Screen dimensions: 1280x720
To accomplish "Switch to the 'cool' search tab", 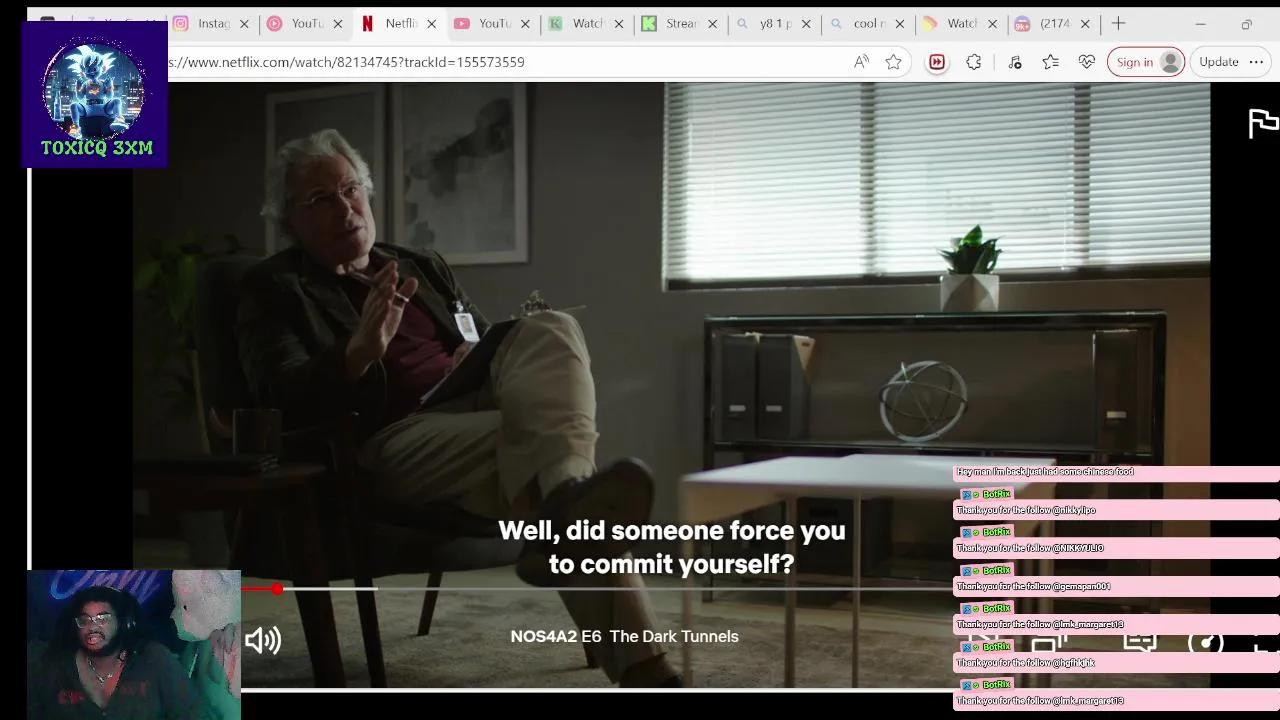I will click(859, 23).
